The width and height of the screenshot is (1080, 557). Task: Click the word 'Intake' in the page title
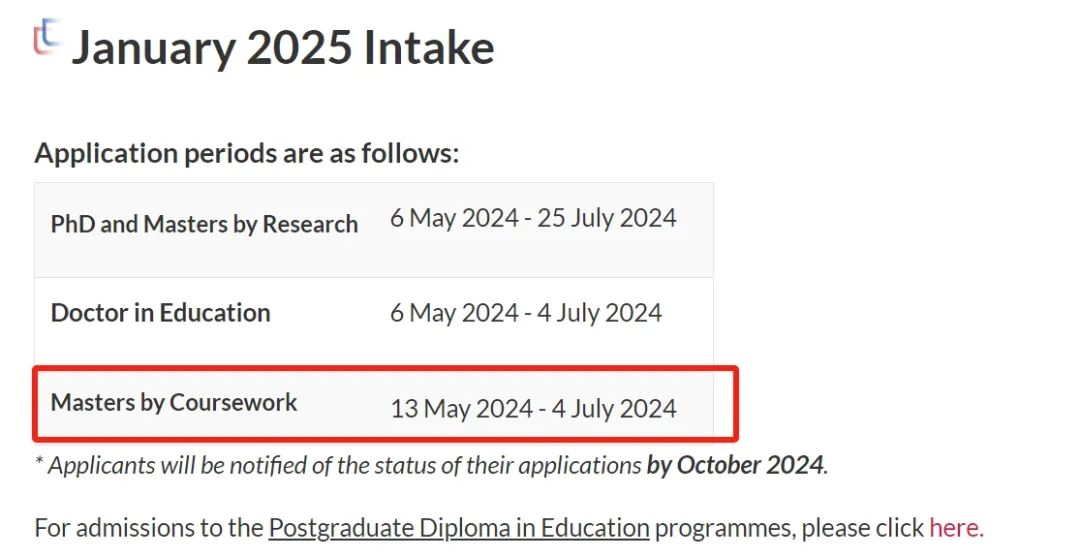click(x=429, y=48)
